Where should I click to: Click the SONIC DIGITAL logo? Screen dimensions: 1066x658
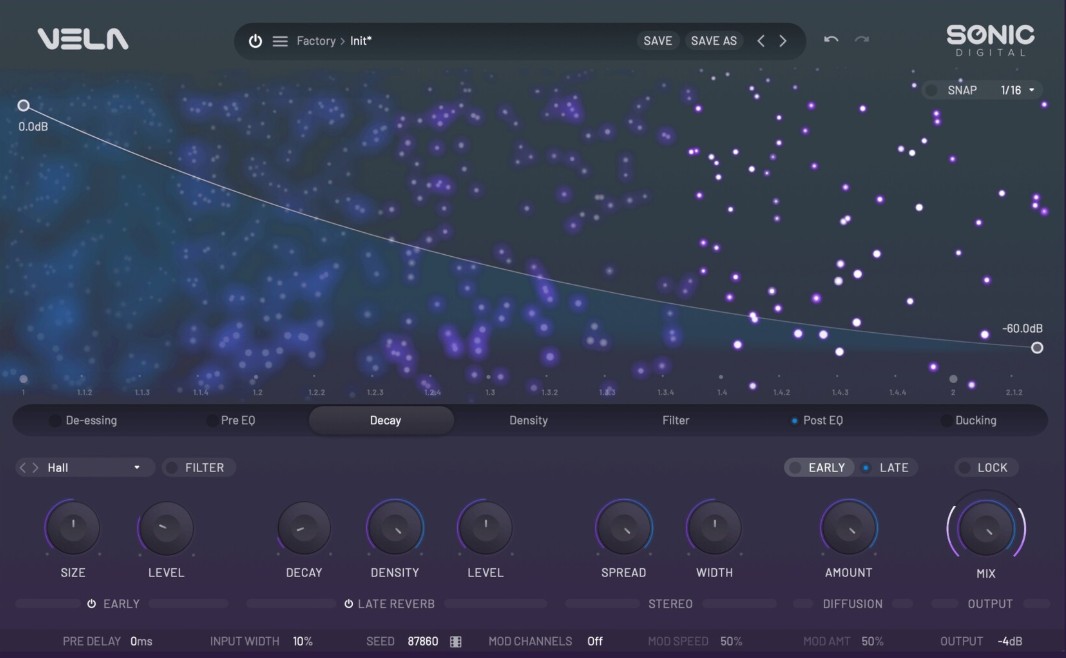(x=988, y=37)
